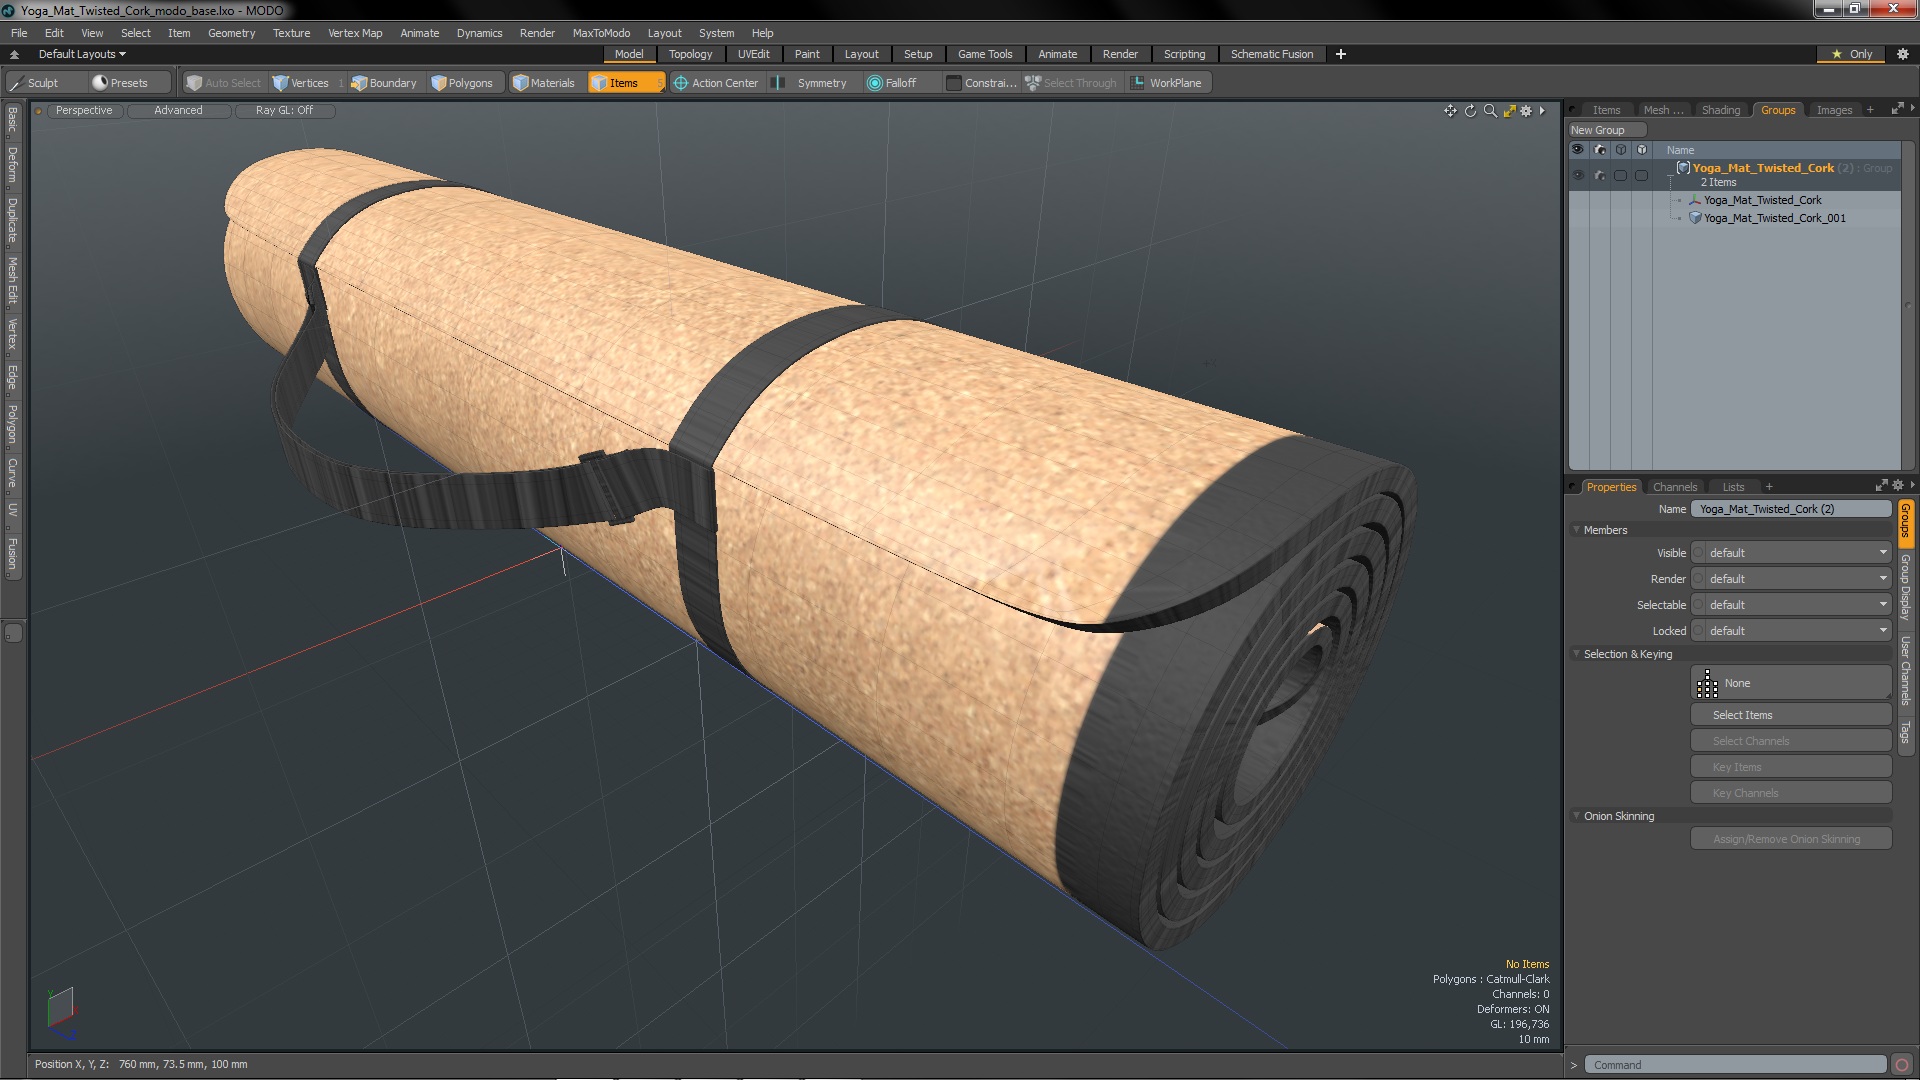Viewport: 1920px width, 1080px height.
Task: Maximize the 3D viewport
Action: [x=1509, y=111]
